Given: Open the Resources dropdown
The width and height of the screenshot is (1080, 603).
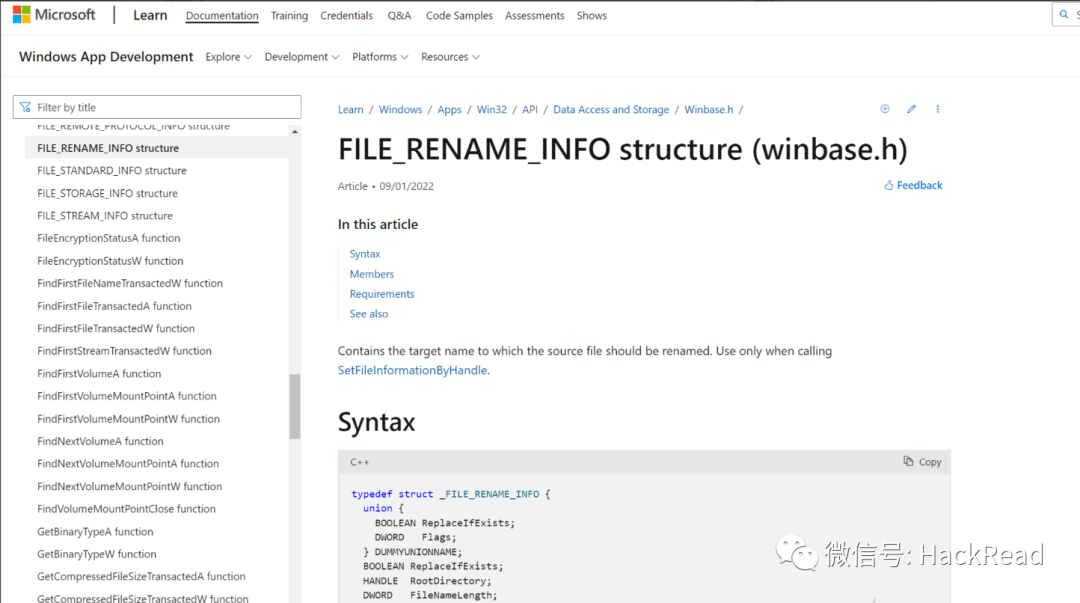Looking at the screenshot, I should tap(450, 57).
